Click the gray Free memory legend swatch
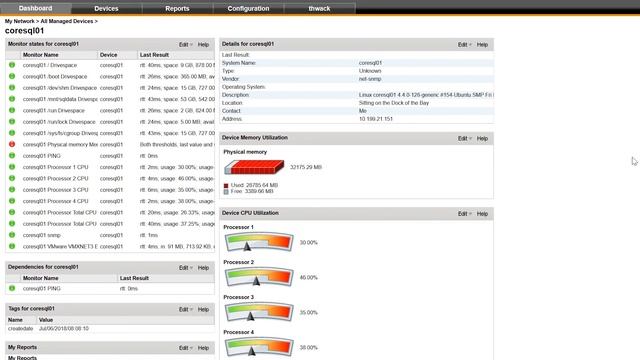Image resolution: width=640 pixels, height=360 pixels. (226, 191)
